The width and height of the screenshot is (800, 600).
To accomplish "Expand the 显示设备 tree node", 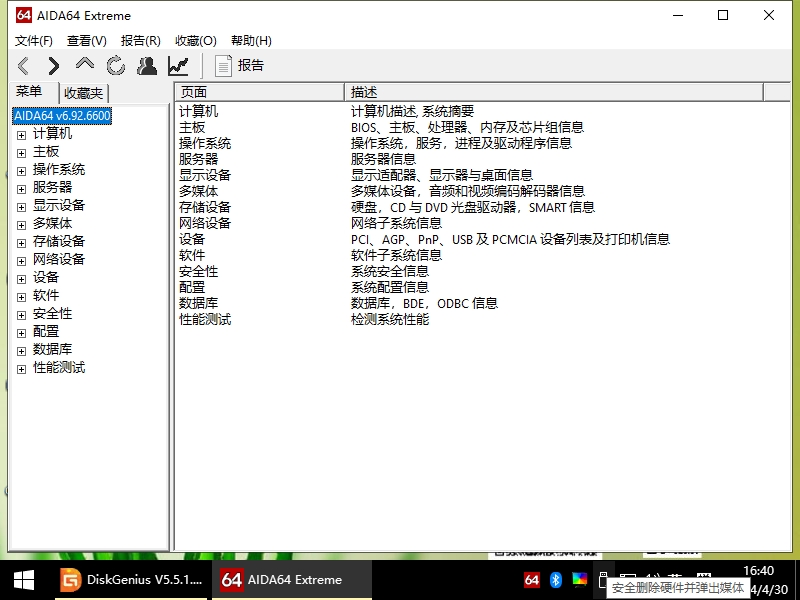I will click(21, 207).
